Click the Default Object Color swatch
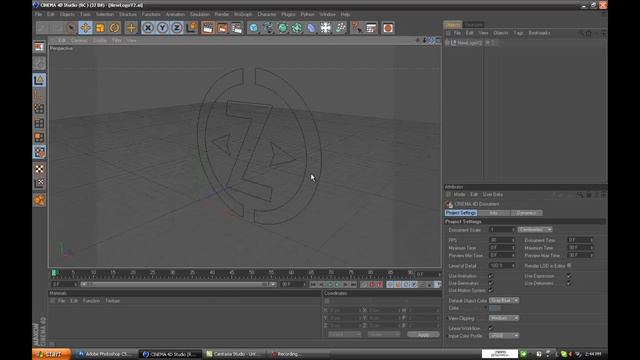Image resolution: width=640 pixels, height=360 pixels. pyautogui.click(x=495, y=308)
